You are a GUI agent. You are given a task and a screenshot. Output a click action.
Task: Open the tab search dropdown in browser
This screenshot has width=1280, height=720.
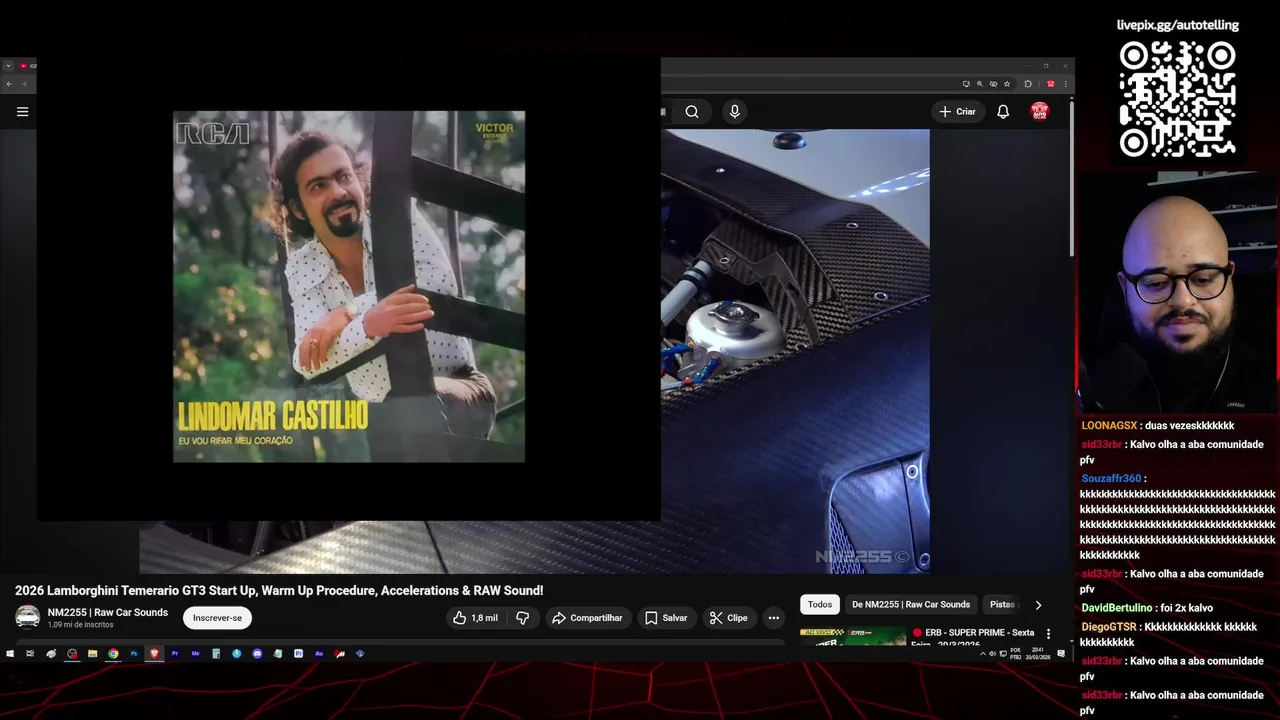tap(8, 66)
